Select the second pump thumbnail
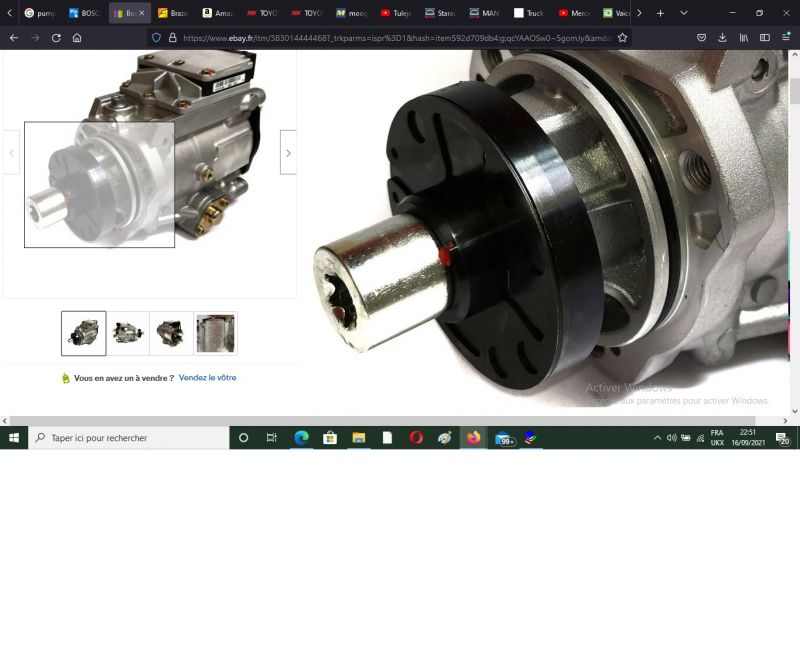The width and height of the screenshot is (800, 660). click(128, 333)
